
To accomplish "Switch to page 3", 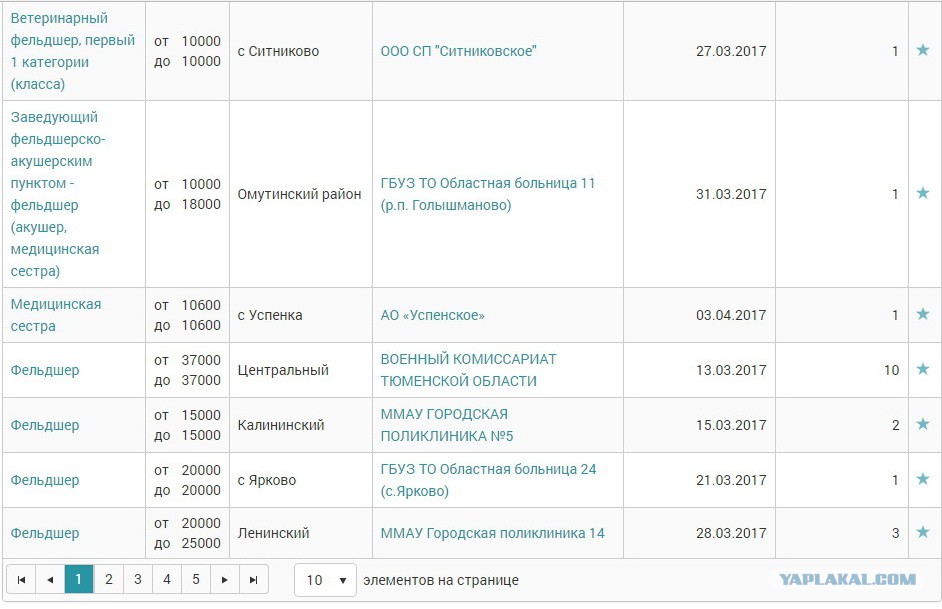I will point(138,580).
